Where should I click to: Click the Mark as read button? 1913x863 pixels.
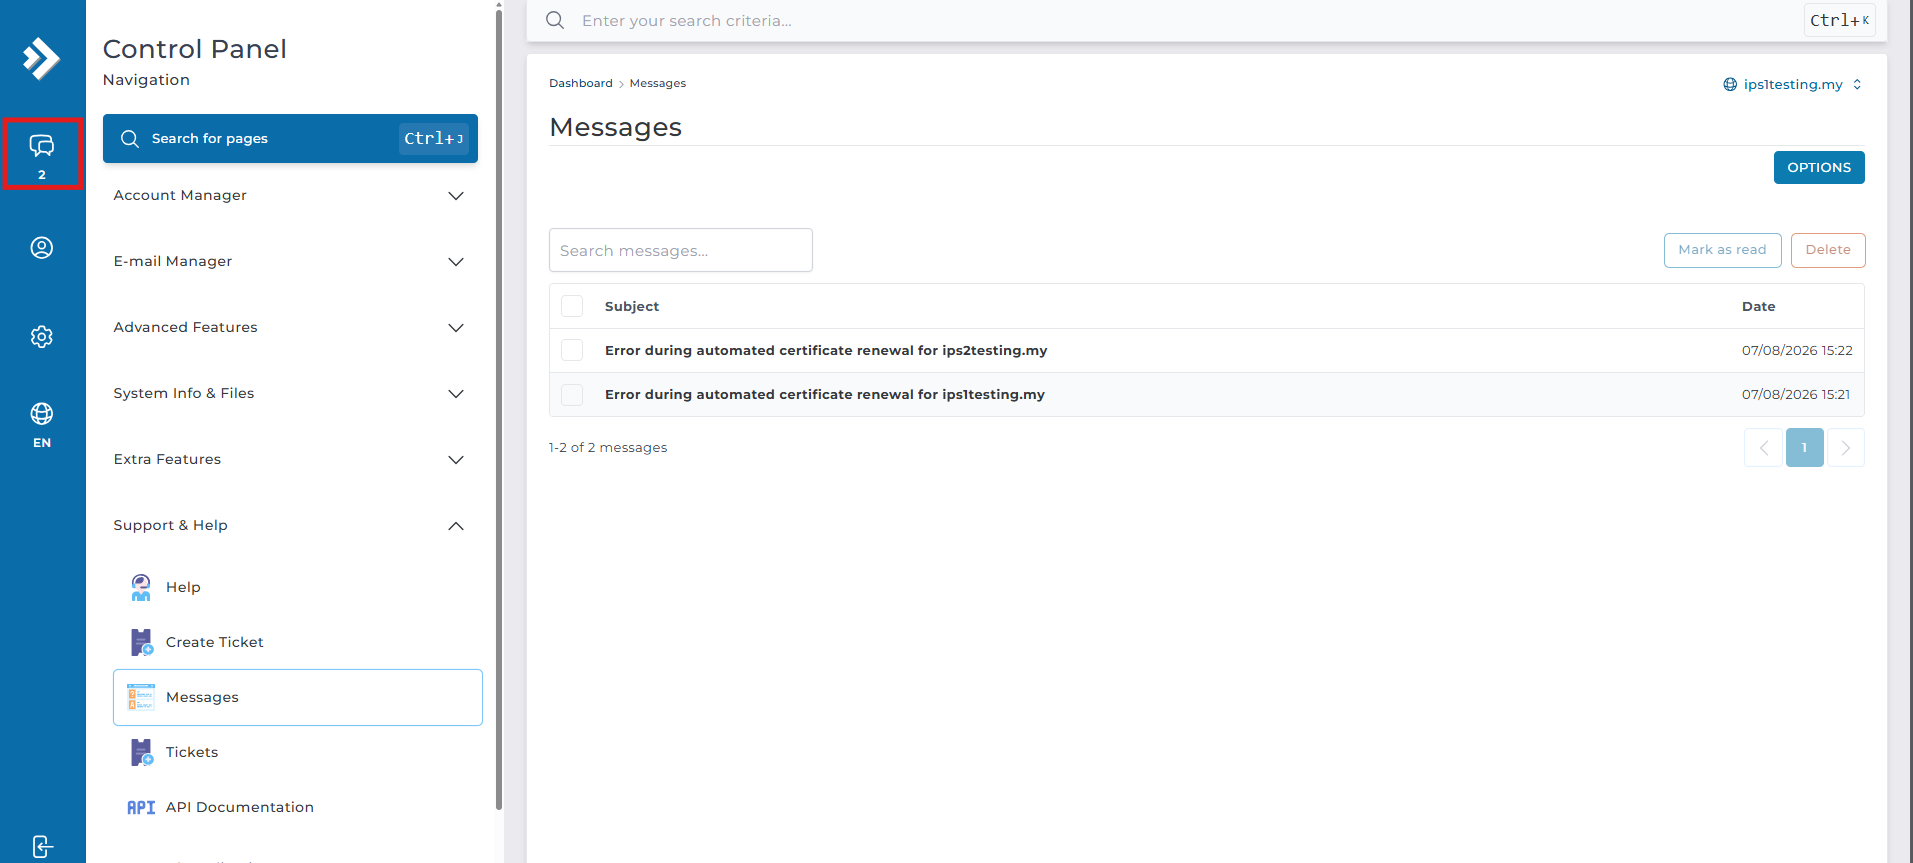click(x=1722, y=250)
